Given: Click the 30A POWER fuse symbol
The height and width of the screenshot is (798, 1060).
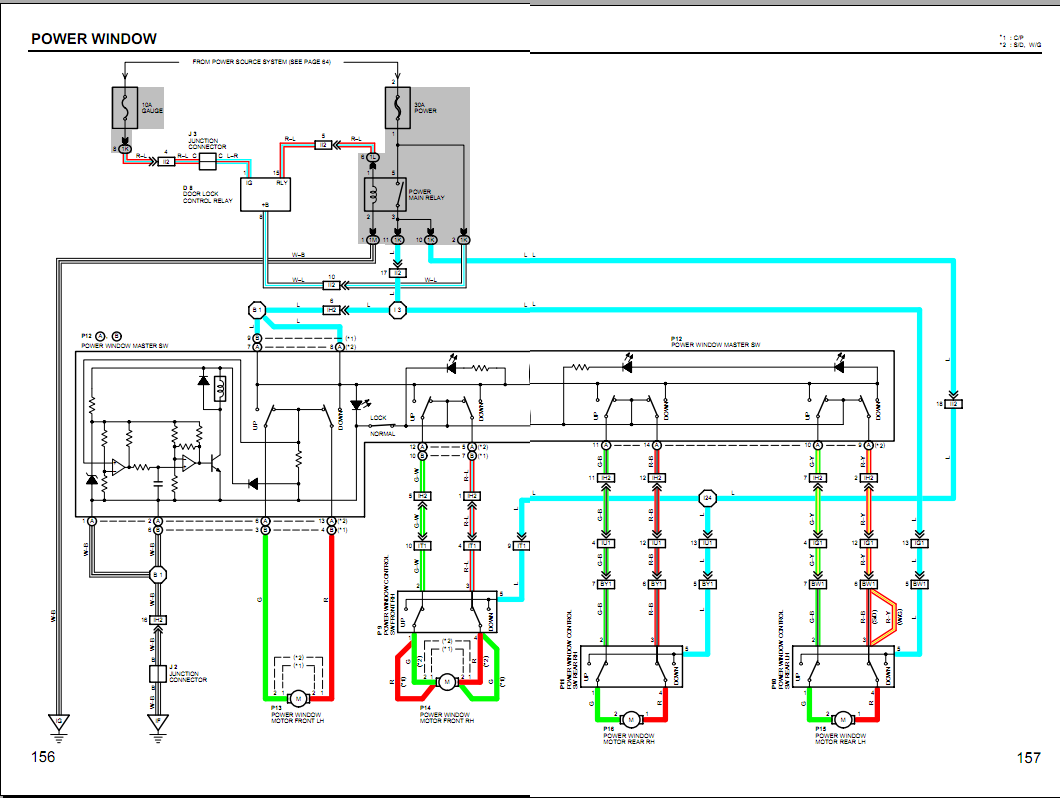Looking at the screenshot, I should [x=398, y=107].
